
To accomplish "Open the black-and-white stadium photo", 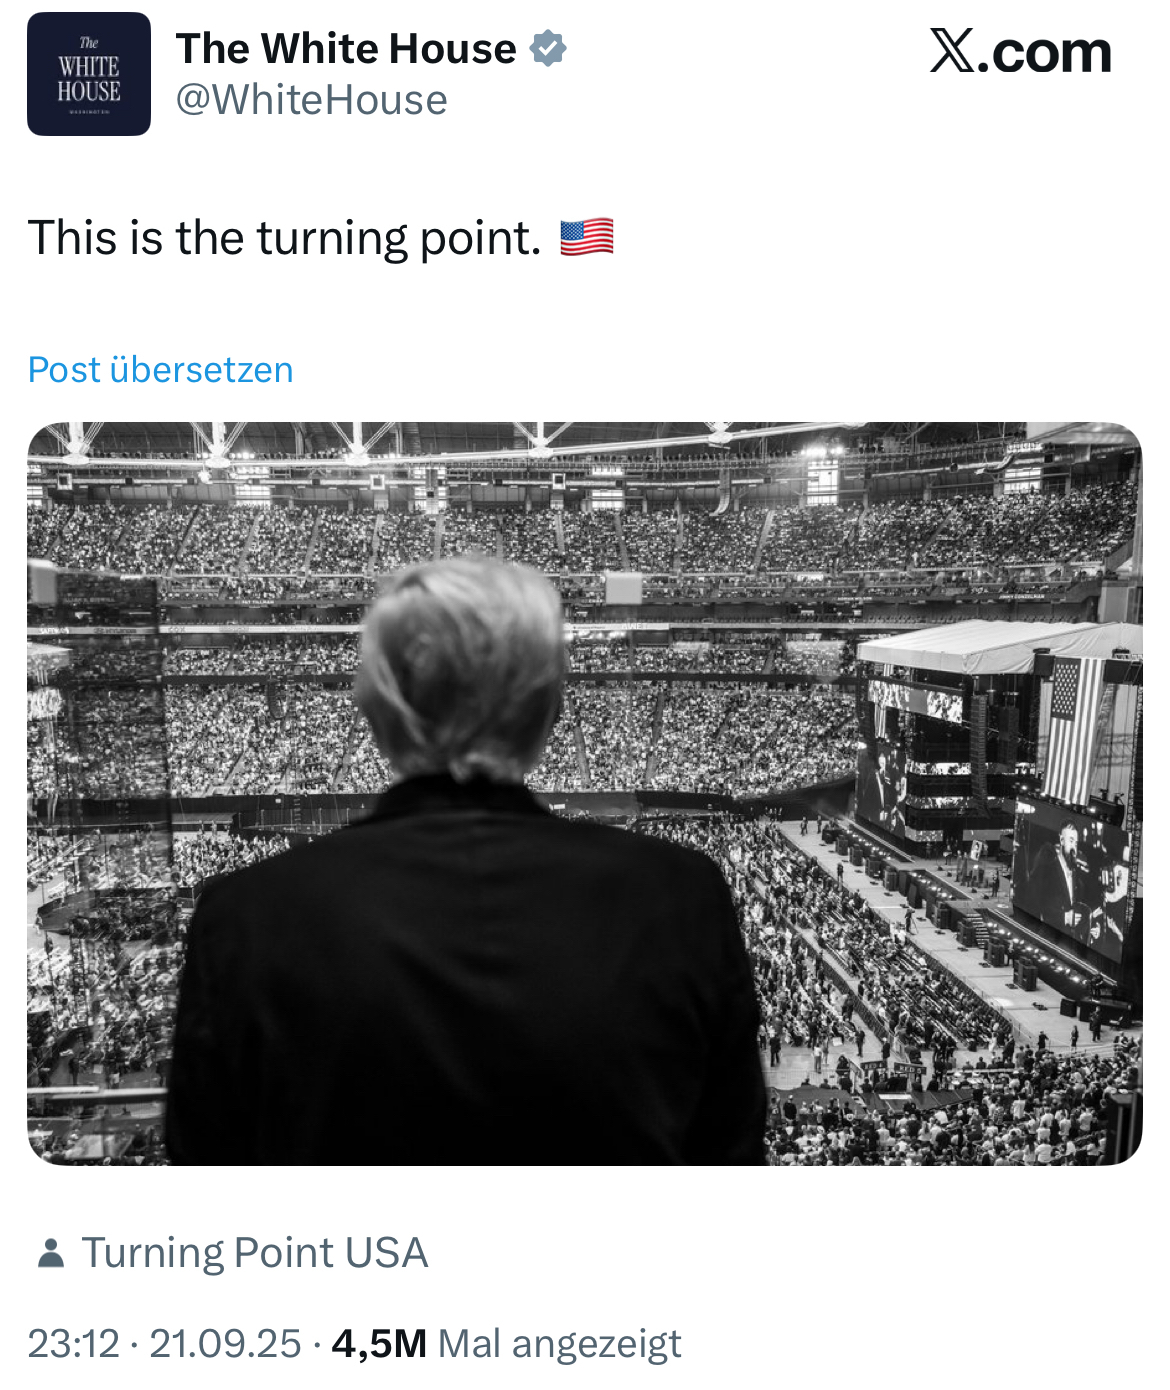I will (x=585, y=793).
